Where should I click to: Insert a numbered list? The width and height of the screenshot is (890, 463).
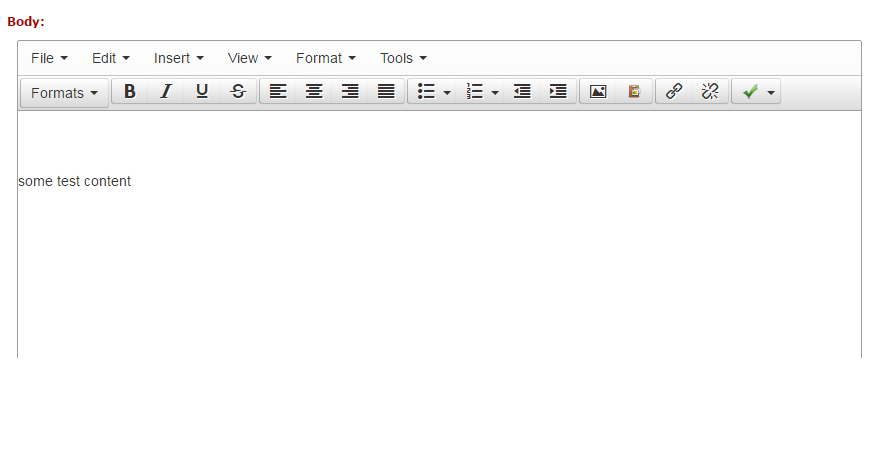pyautogui.click(x=474, y=91)
